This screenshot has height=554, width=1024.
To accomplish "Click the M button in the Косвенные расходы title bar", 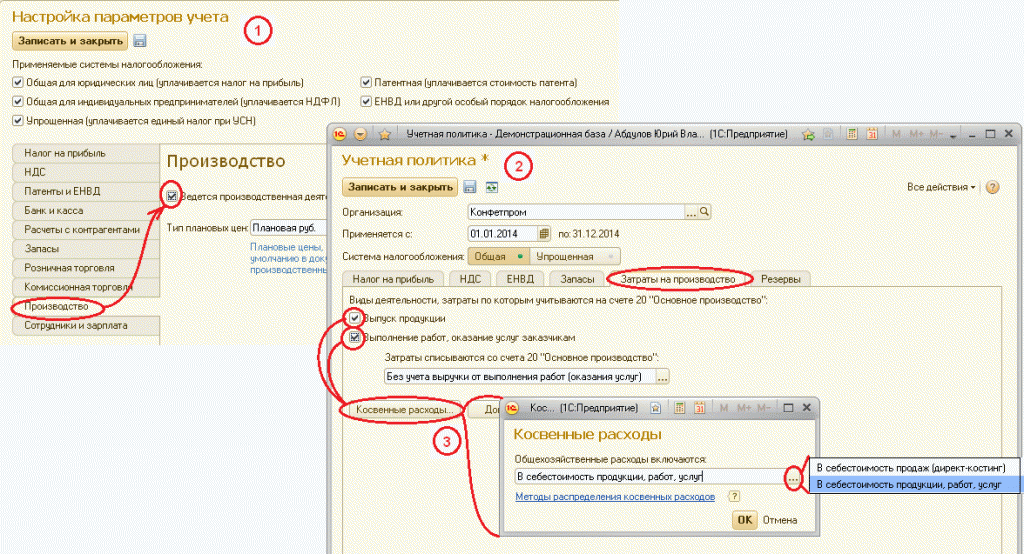I will [724, 408].
